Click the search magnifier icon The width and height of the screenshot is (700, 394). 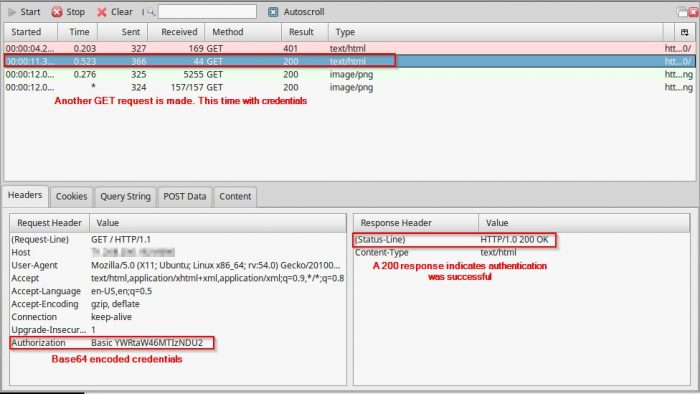(150, 12)
